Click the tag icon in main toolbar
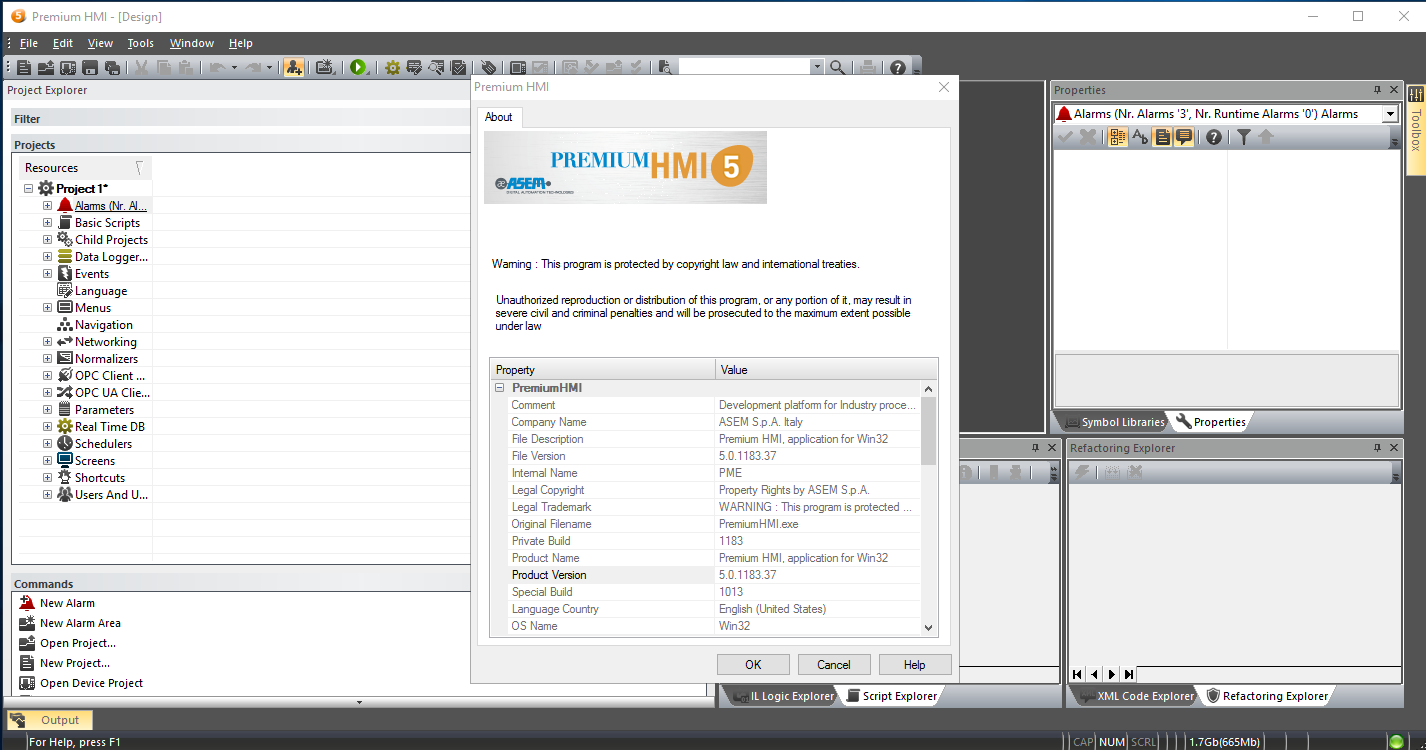Image resolution: width=1426 pixels, height=750 pixels. tap(488, 67)
